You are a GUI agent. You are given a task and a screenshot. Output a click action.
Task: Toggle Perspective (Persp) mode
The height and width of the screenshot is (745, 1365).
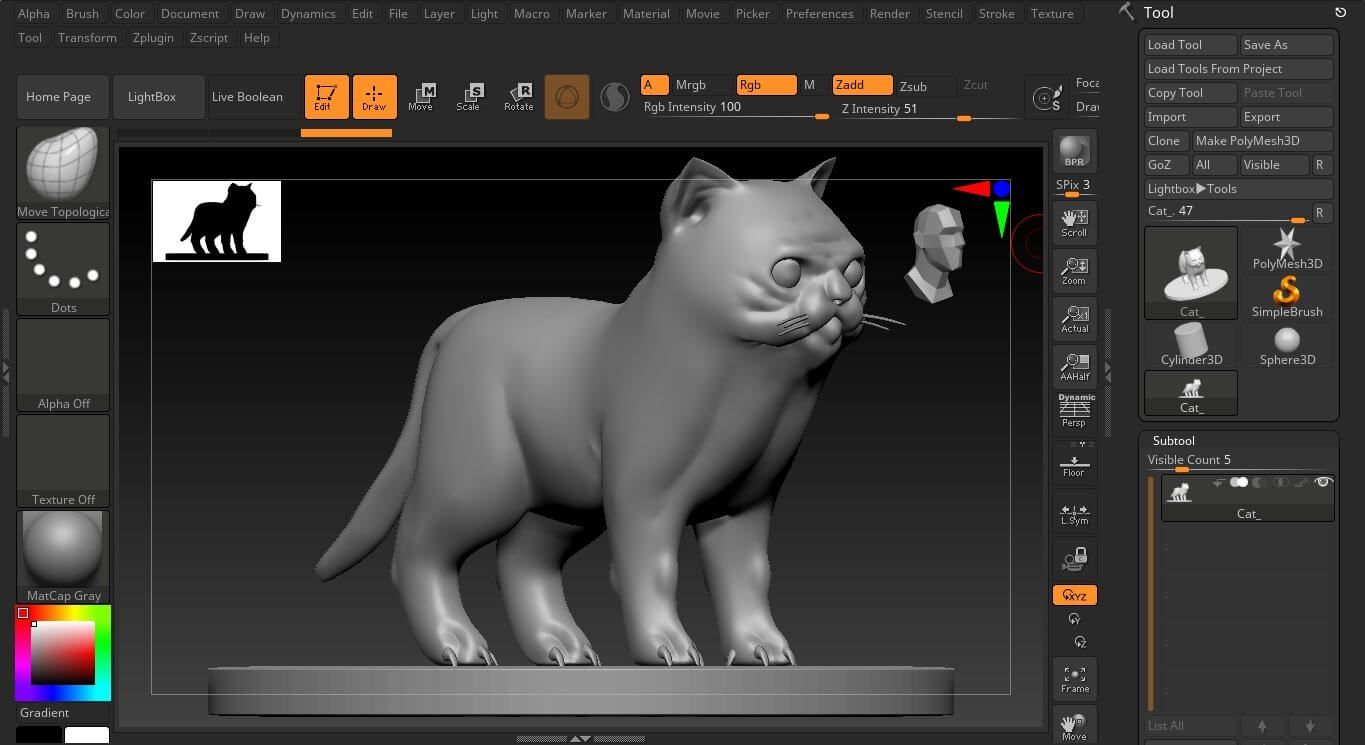pos(1074,411)
